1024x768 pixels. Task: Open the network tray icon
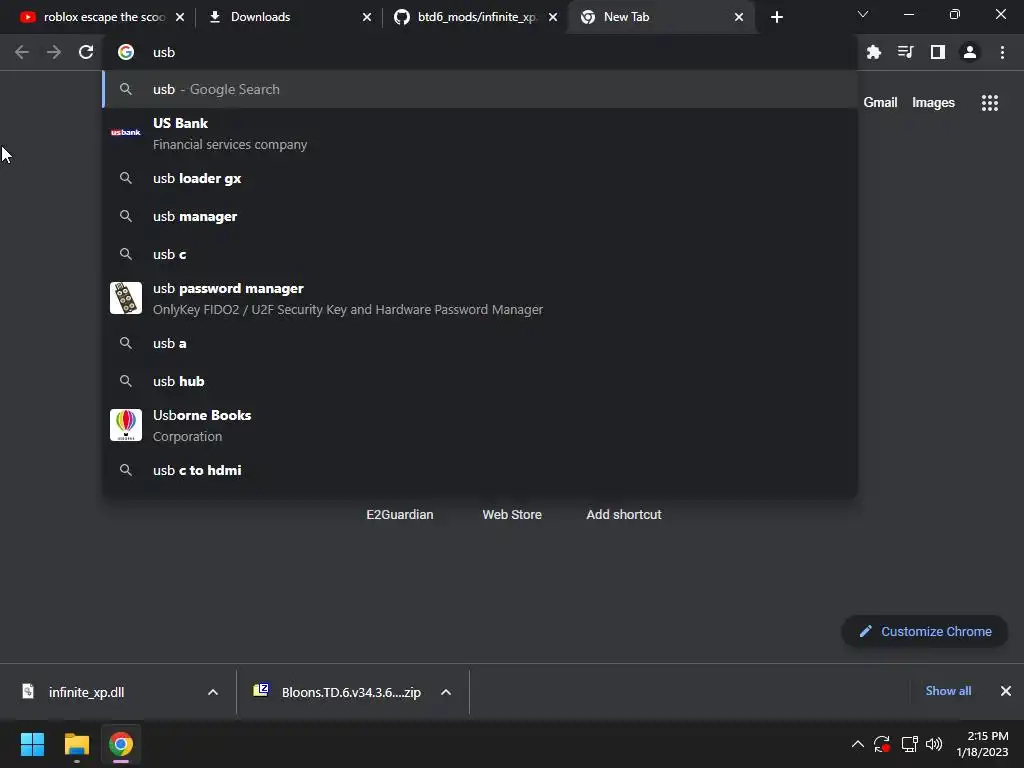909,744
